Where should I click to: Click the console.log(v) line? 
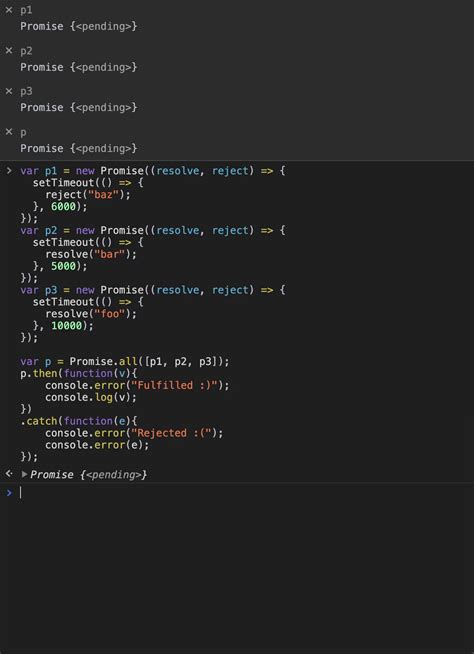click(x=91, y=397)
